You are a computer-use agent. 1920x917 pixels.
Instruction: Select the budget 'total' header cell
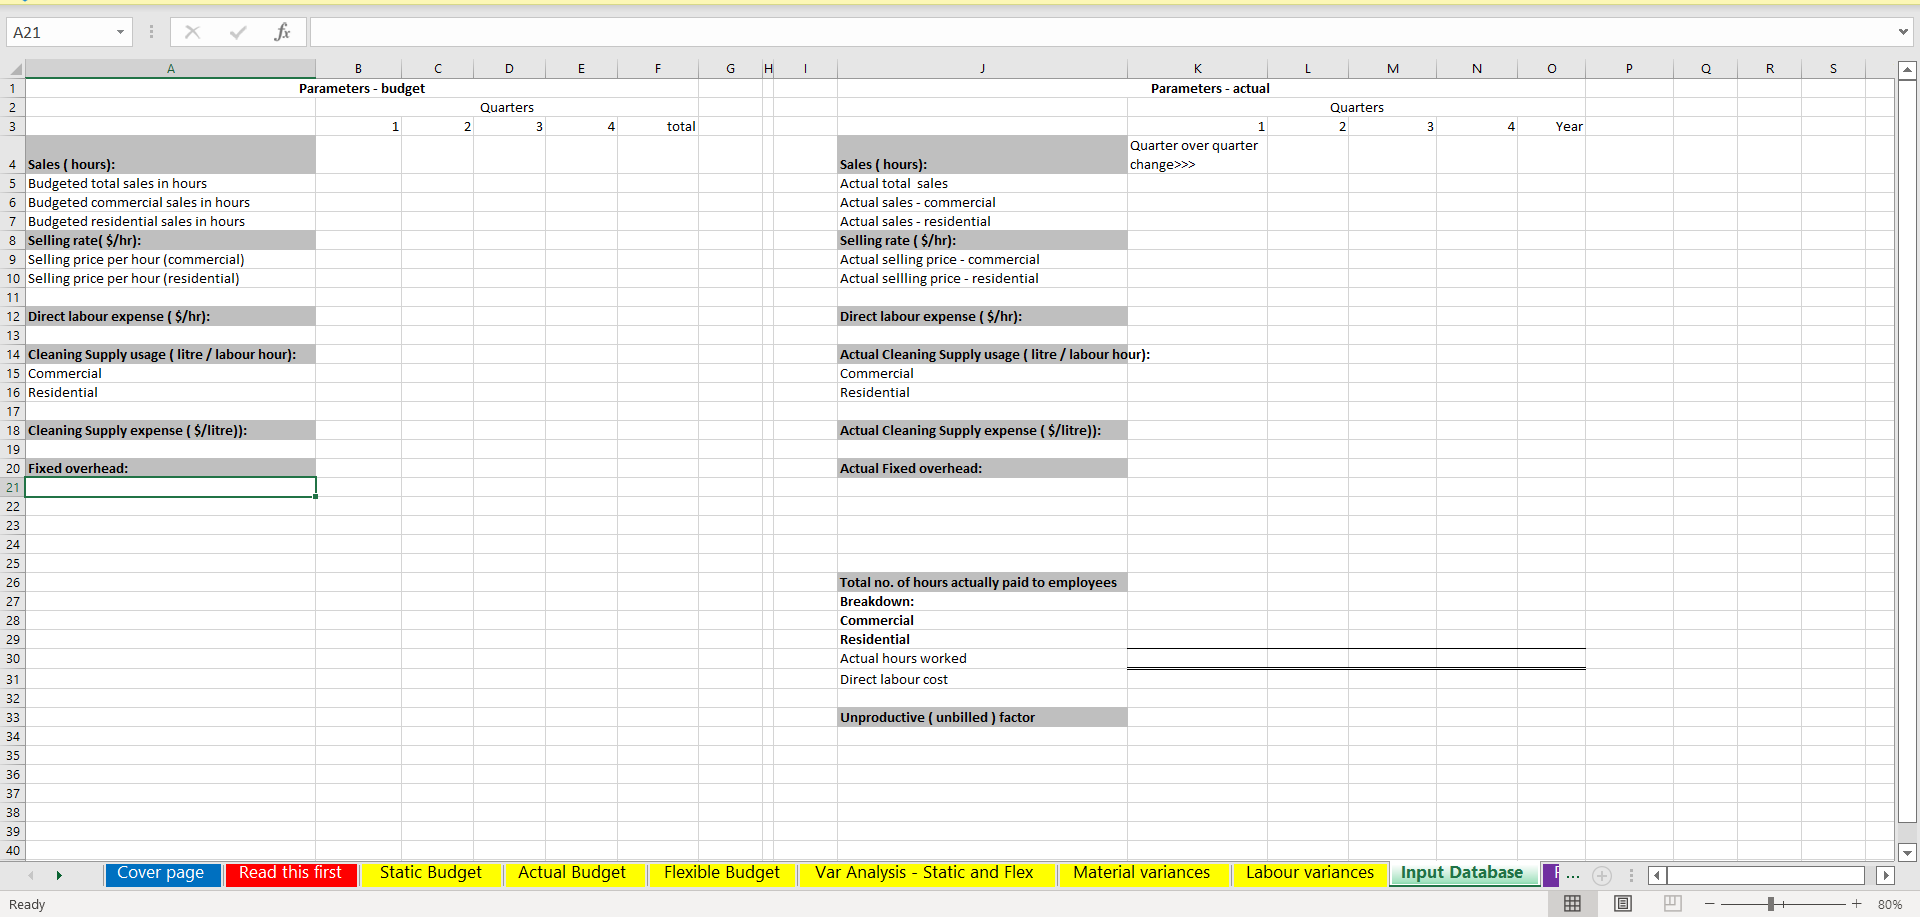(x=658, y=126)
